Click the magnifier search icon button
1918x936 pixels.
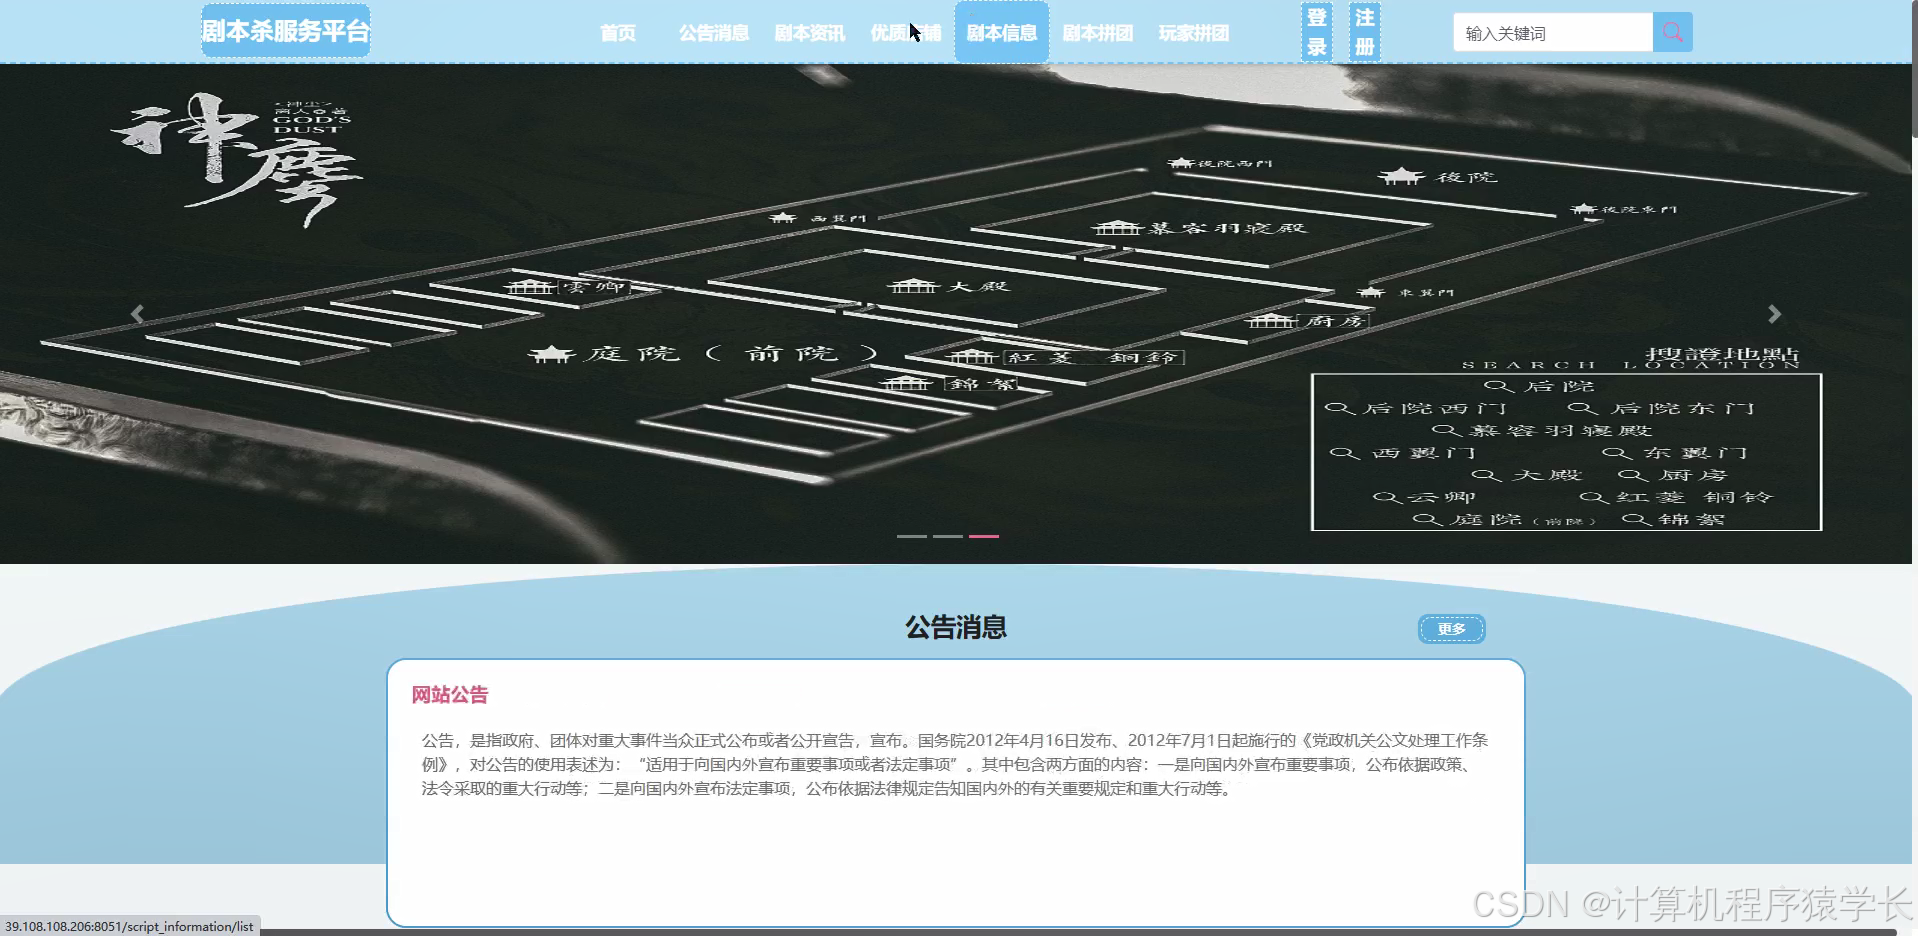(x=1672, y=33)
